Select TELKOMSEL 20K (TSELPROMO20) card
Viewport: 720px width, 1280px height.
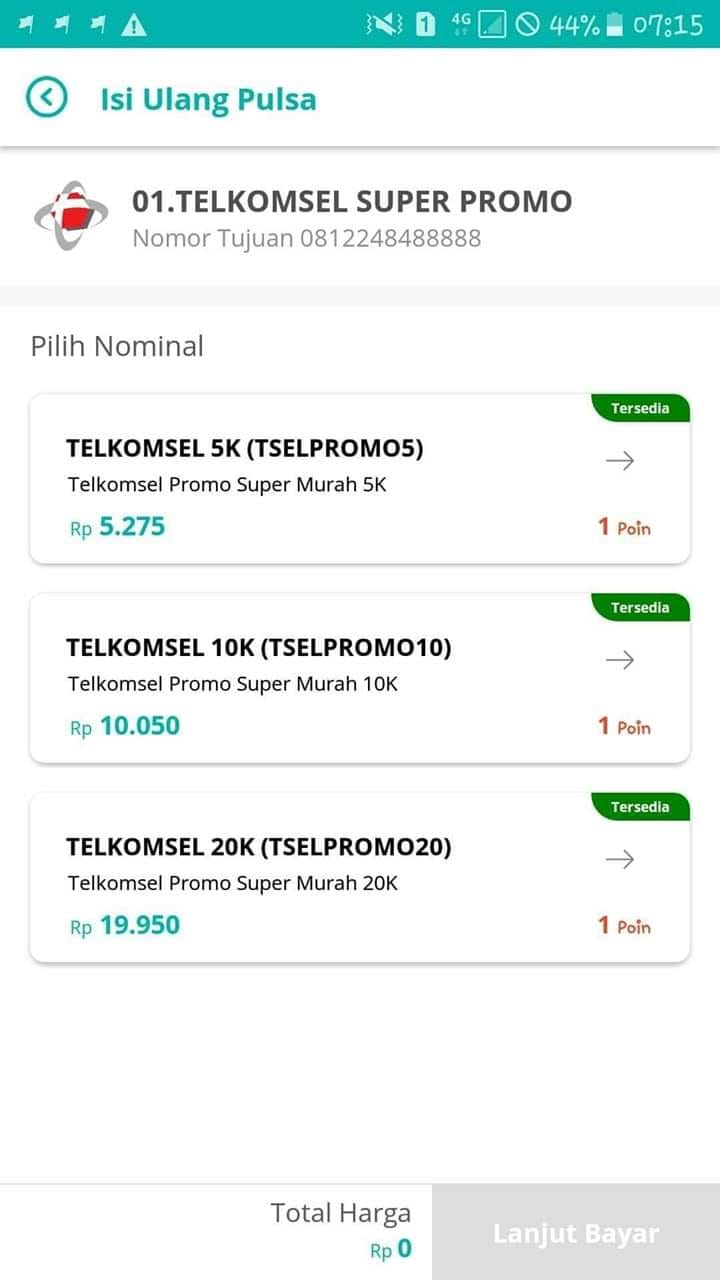(360, 877)
